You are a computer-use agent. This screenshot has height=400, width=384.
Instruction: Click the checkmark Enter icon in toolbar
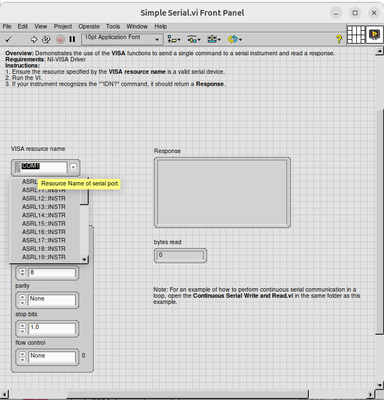coord(8,39)
